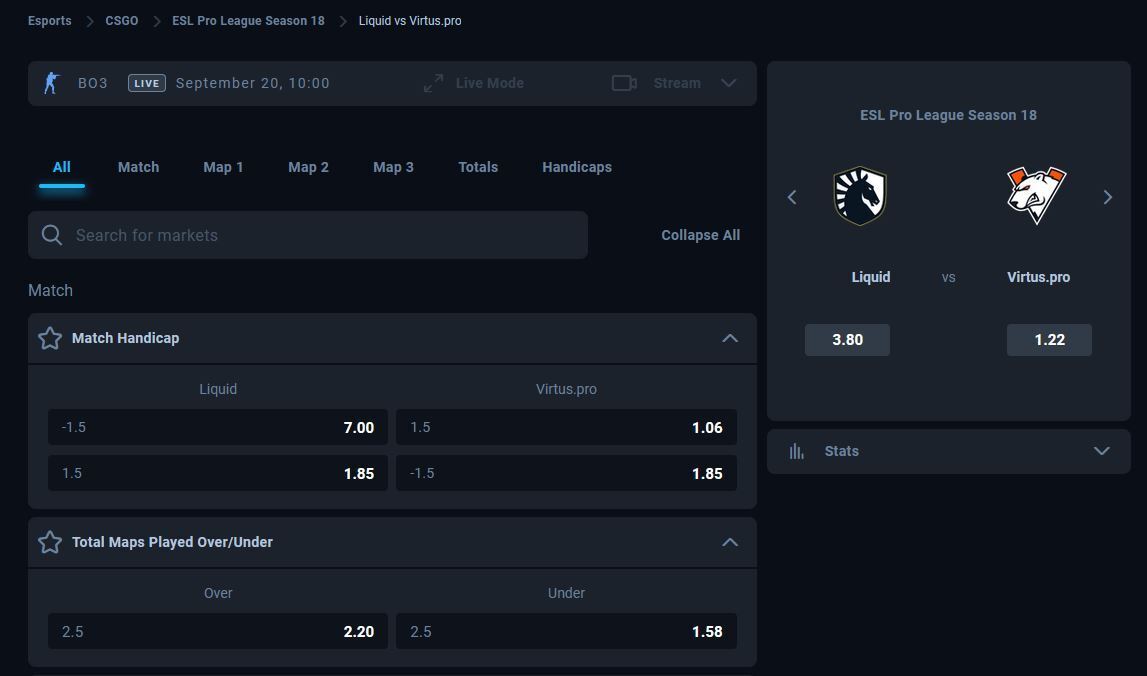
Task: Switch to the Map 3 tab
Action: [x=393, y=167]
